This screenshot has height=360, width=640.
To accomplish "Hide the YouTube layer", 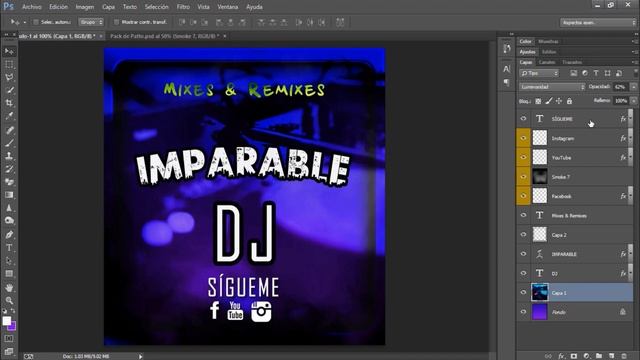I will [x=523, y=157].
